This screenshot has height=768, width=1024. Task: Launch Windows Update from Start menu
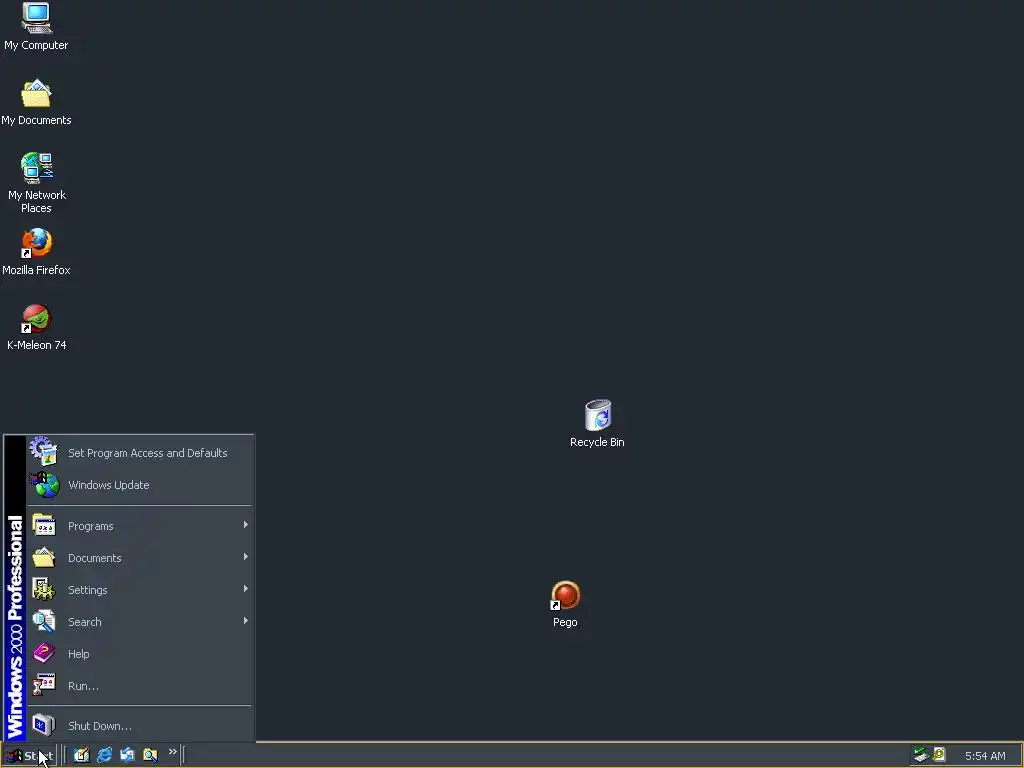[139, 485]
